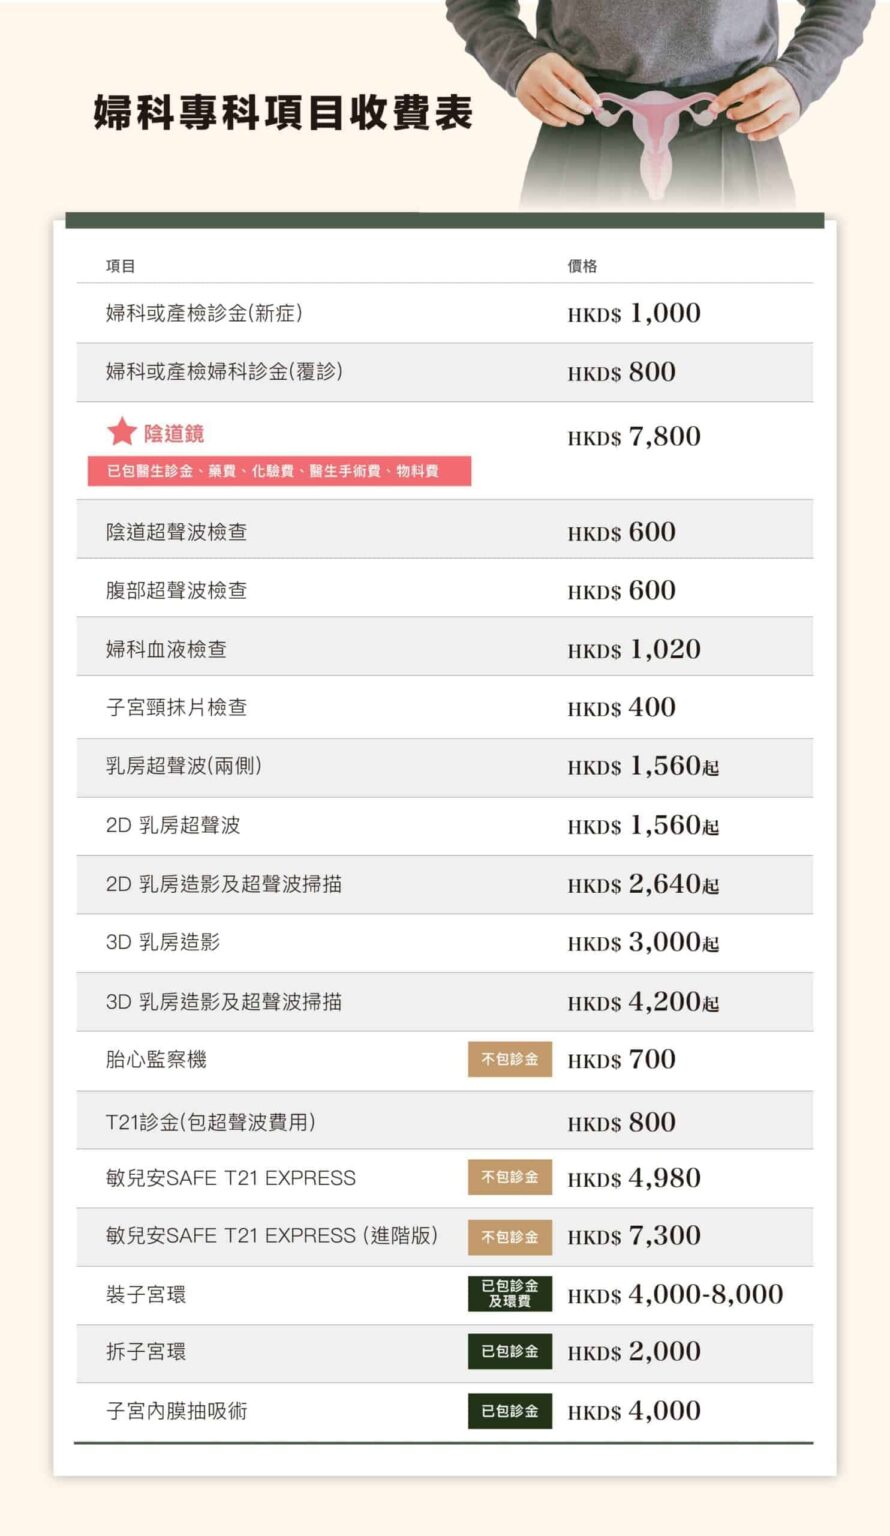Click the 2D 乳房造影及超聲波掃描 item
Image resolution: width=890 pixels, height=1536 pixels.
(224, 884)
